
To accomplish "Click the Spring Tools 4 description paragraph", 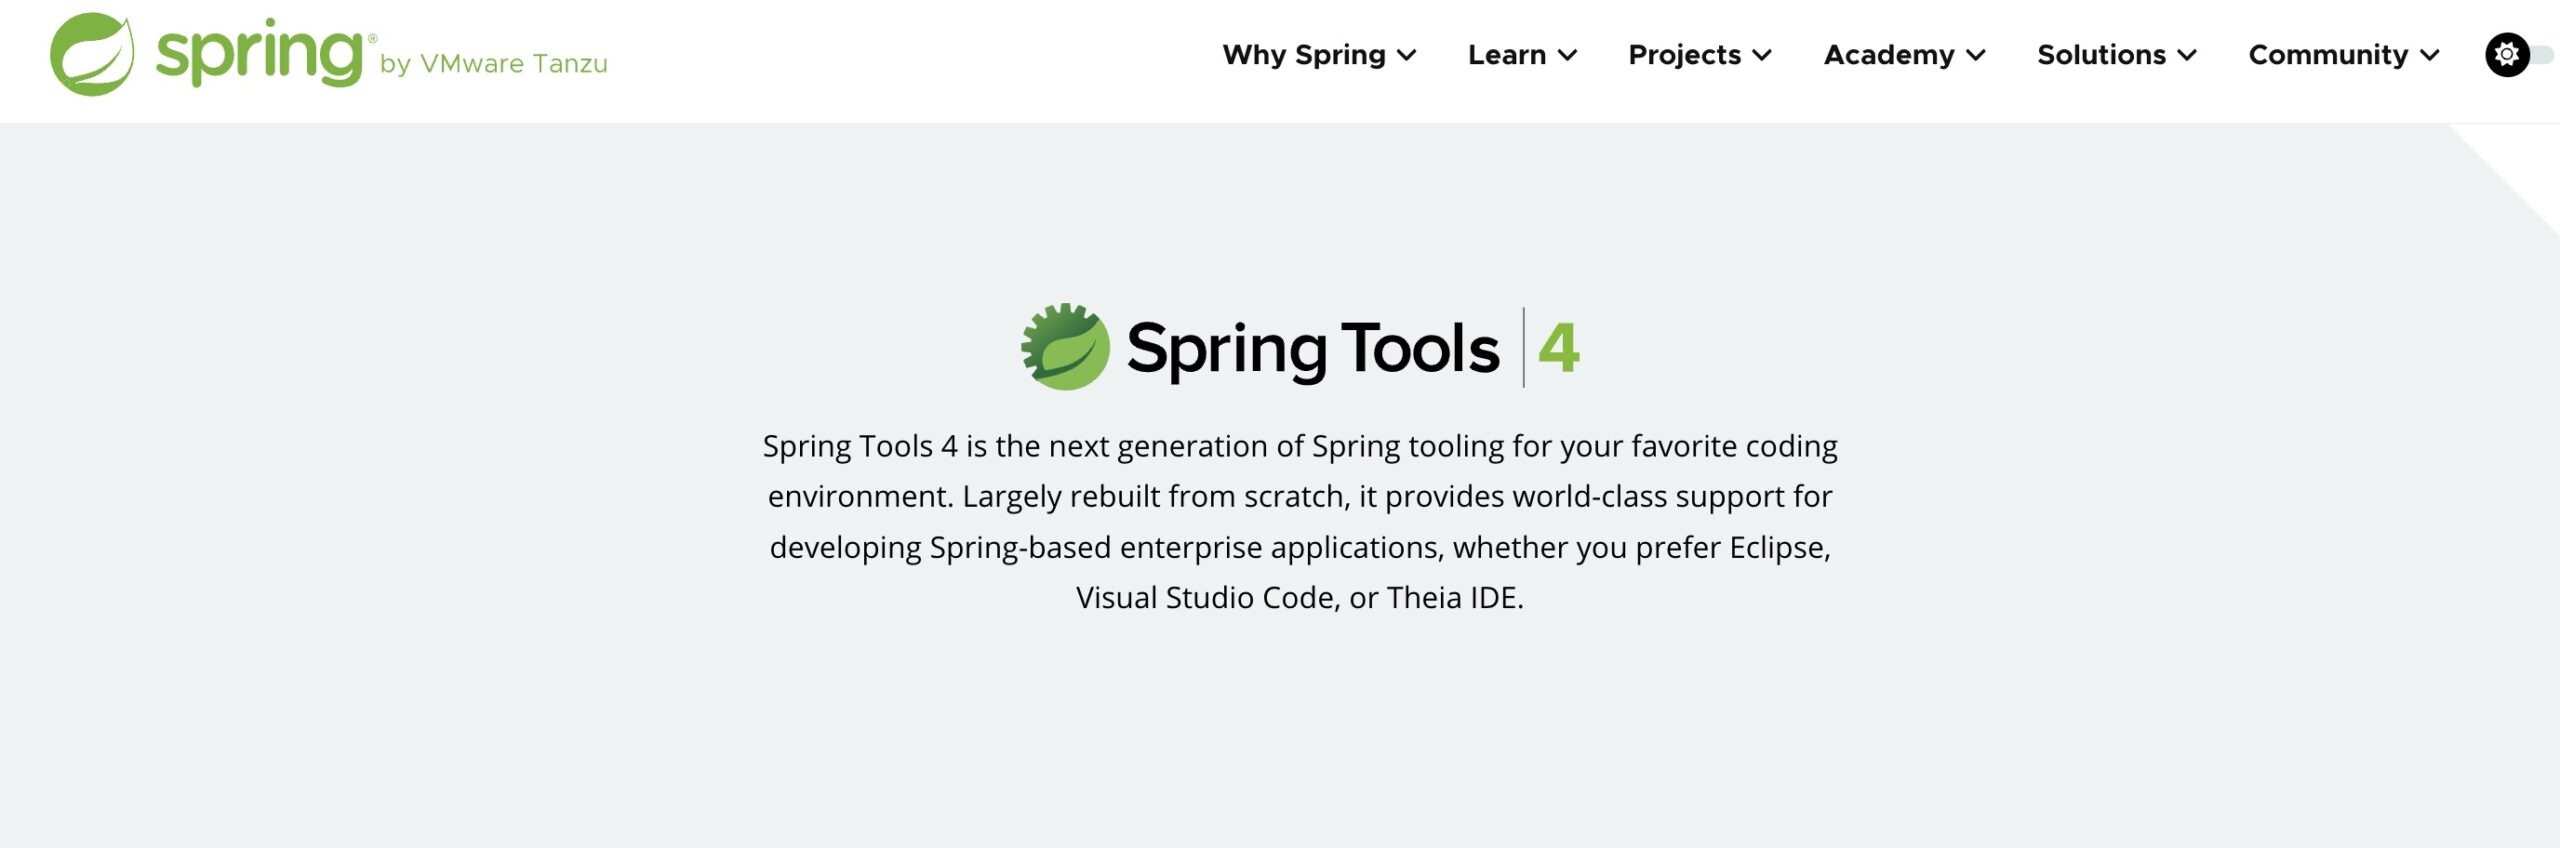I will 1299,521.
